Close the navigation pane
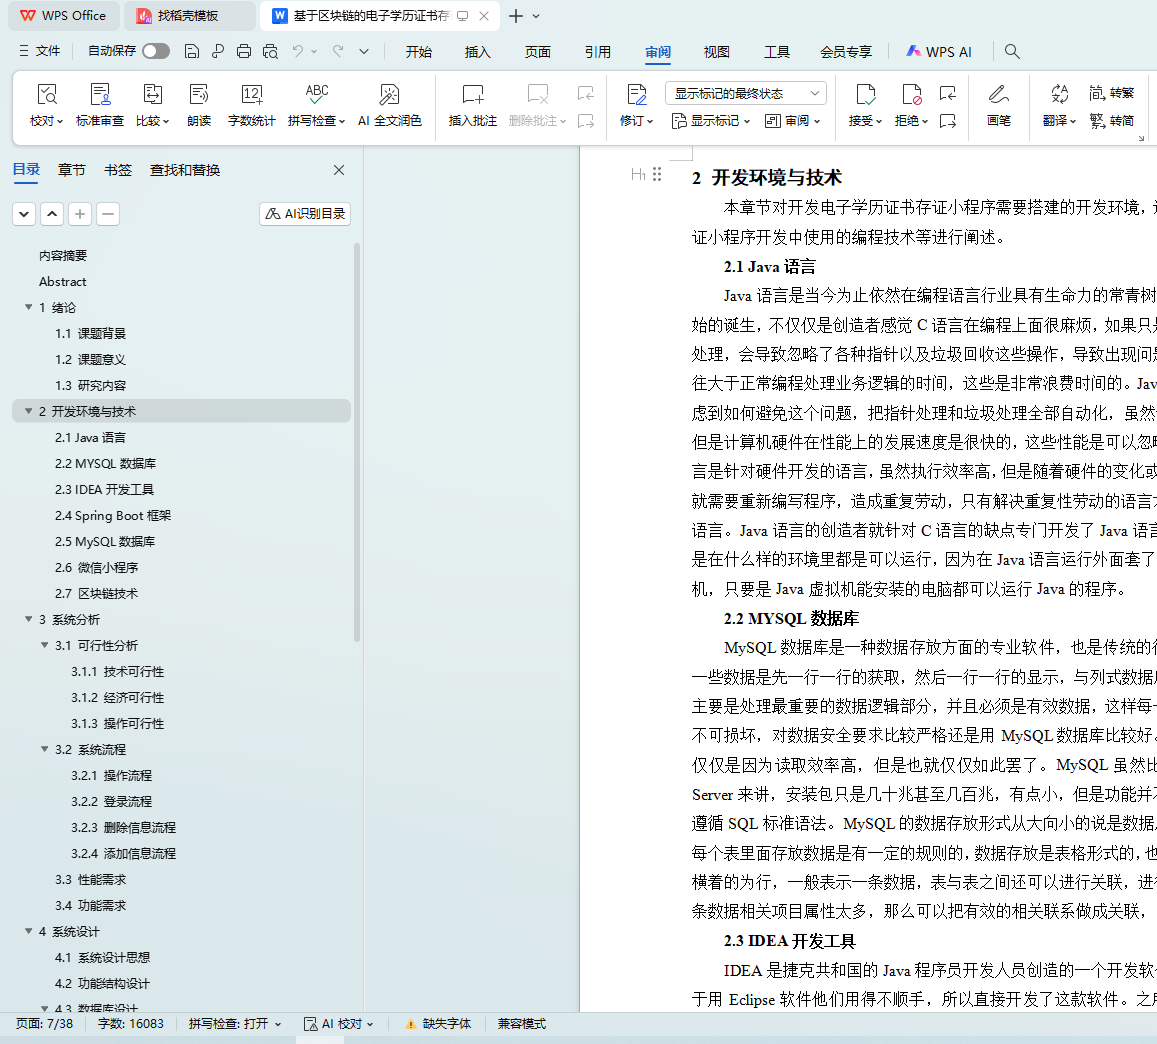This screenshot has width=1157, height=1044. [x=339, y=170]
